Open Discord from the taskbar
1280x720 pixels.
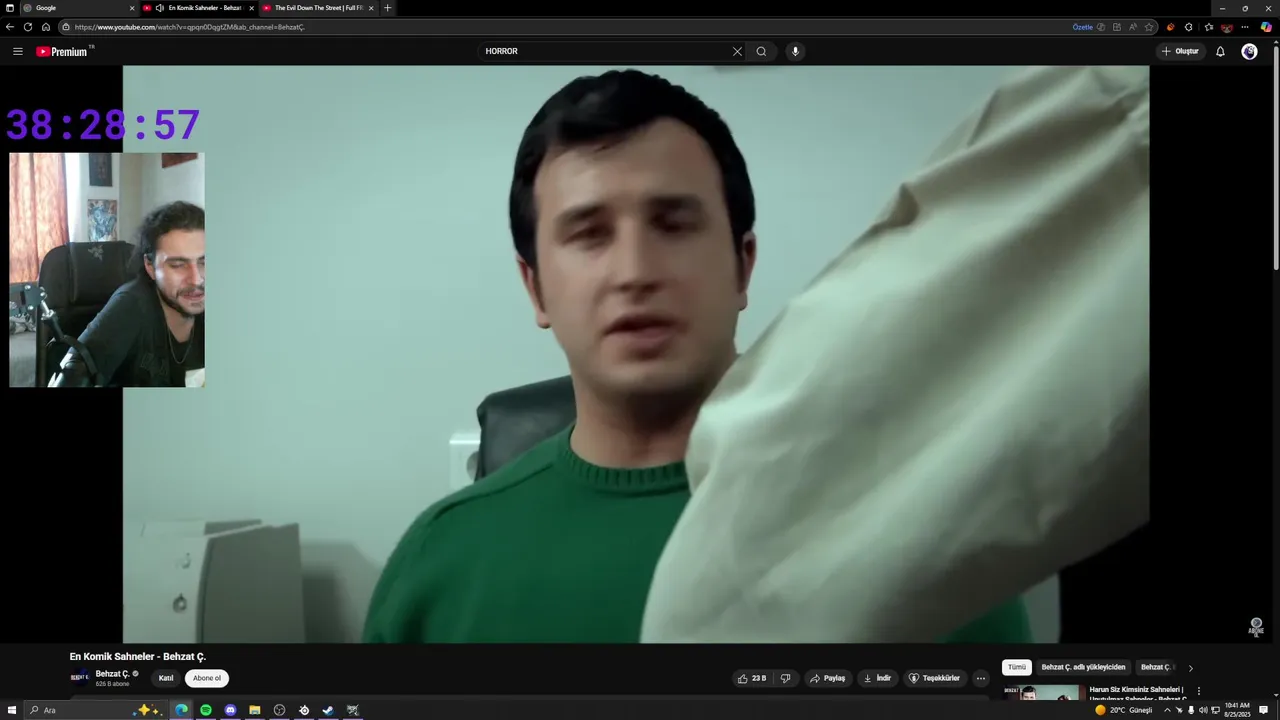pyautogui.click(x=231, y=710)
